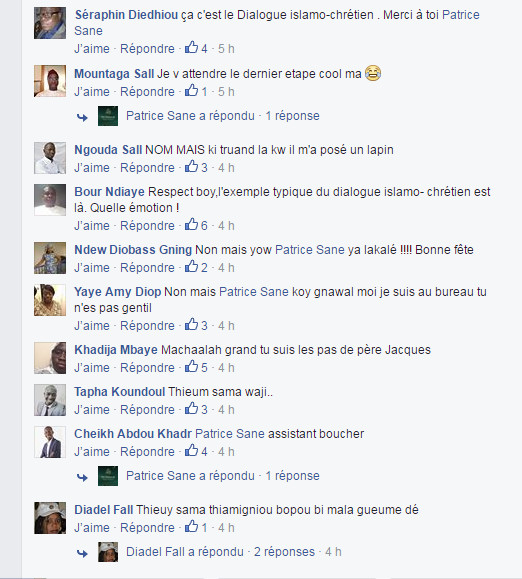Click thumbs-up icon on Tapha Koundoul's comment
Screen dimensions: 522x579
tap(191, 409)
